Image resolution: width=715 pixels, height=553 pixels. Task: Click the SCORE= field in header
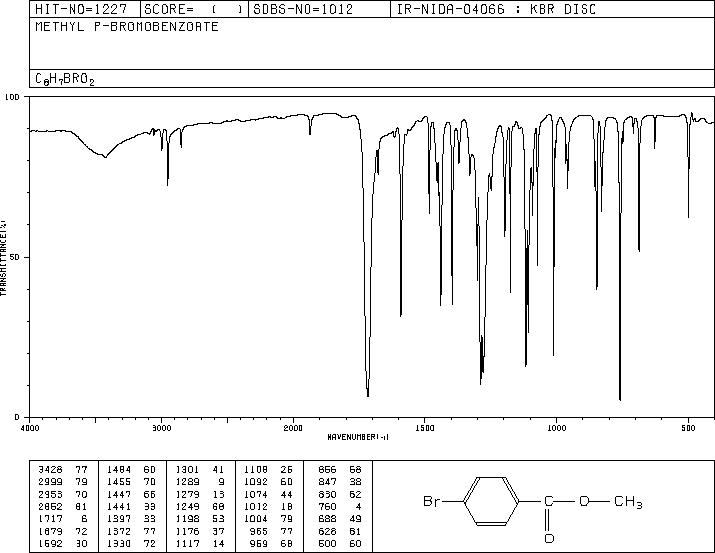click(193, 9)
